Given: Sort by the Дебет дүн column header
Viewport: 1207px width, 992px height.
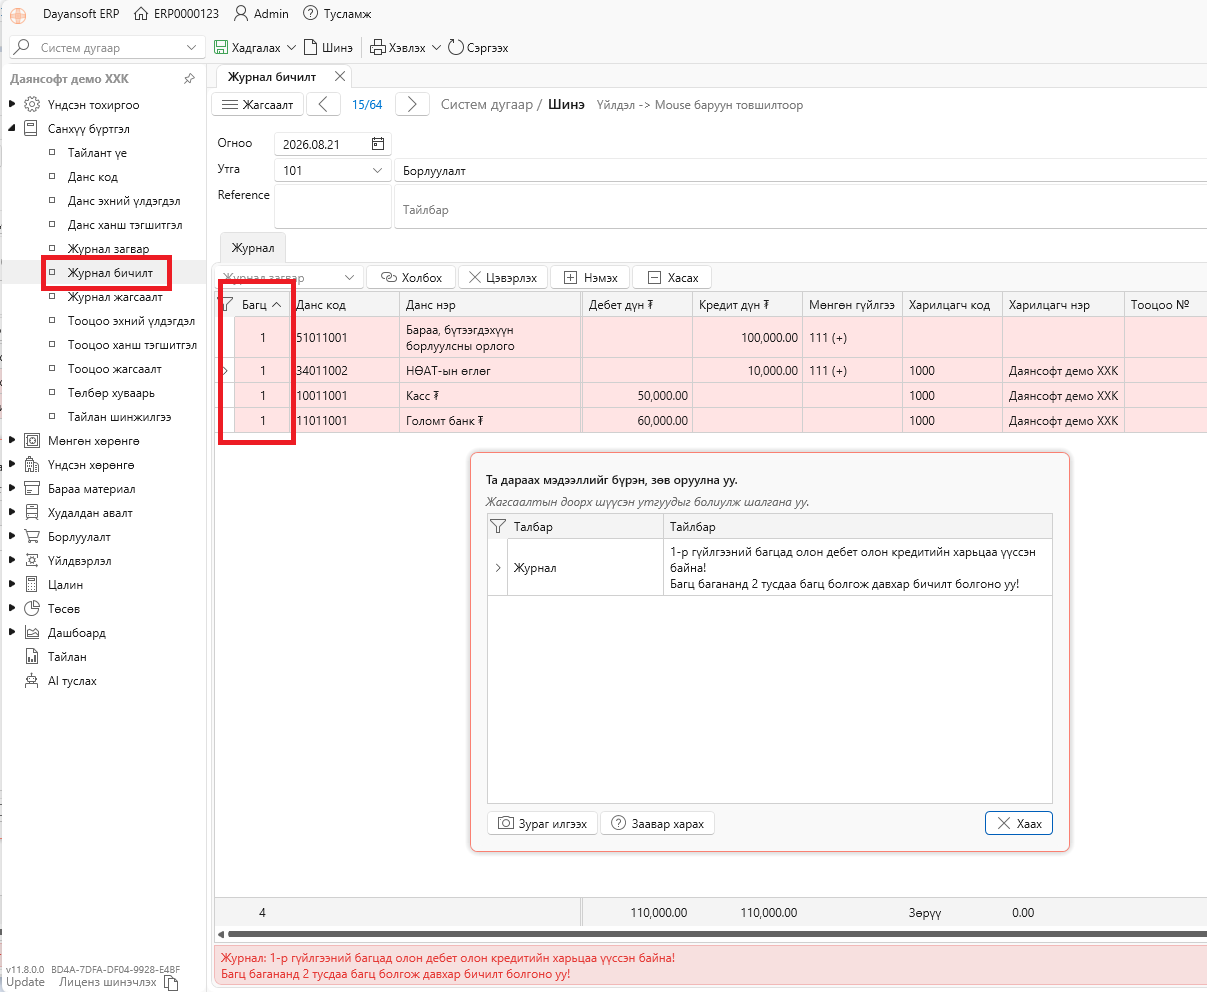Looking at the screenshot, I should coord(634,305).
